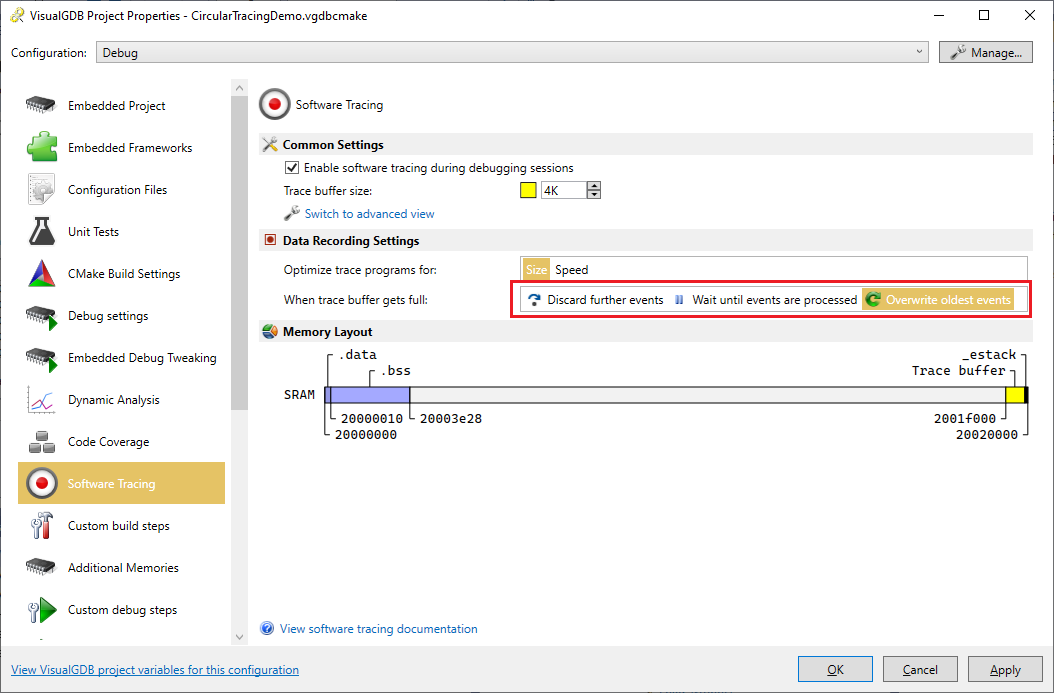
Task: Open Embedded Frameworks page
Action: 121,147
